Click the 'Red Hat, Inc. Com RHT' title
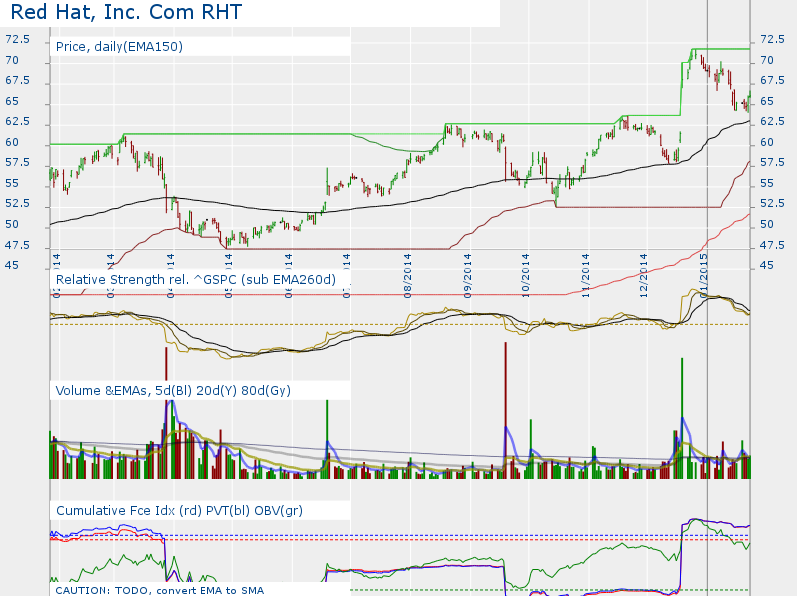The image size is (797, 596). coord(126,12)
